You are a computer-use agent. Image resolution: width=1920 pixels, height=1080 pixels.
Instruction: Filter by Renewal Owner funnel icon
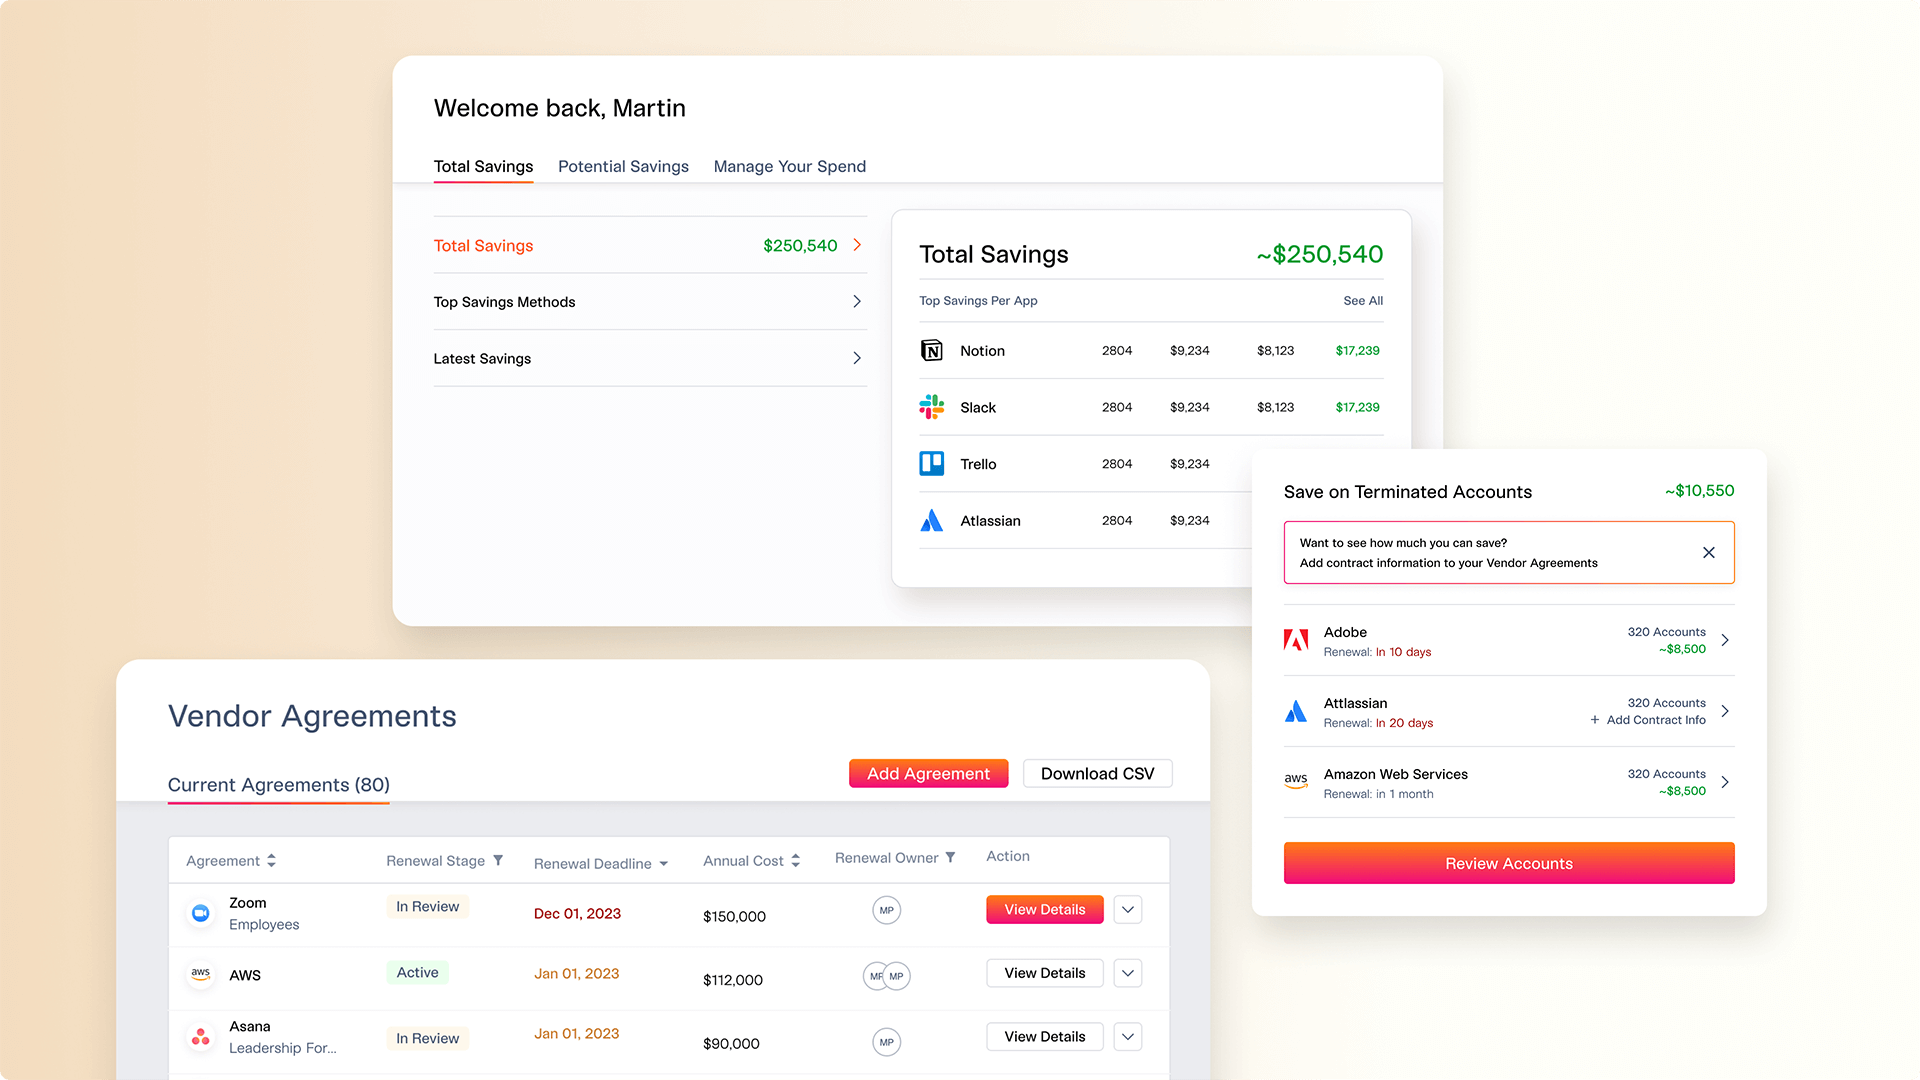(x=950, y=857)
